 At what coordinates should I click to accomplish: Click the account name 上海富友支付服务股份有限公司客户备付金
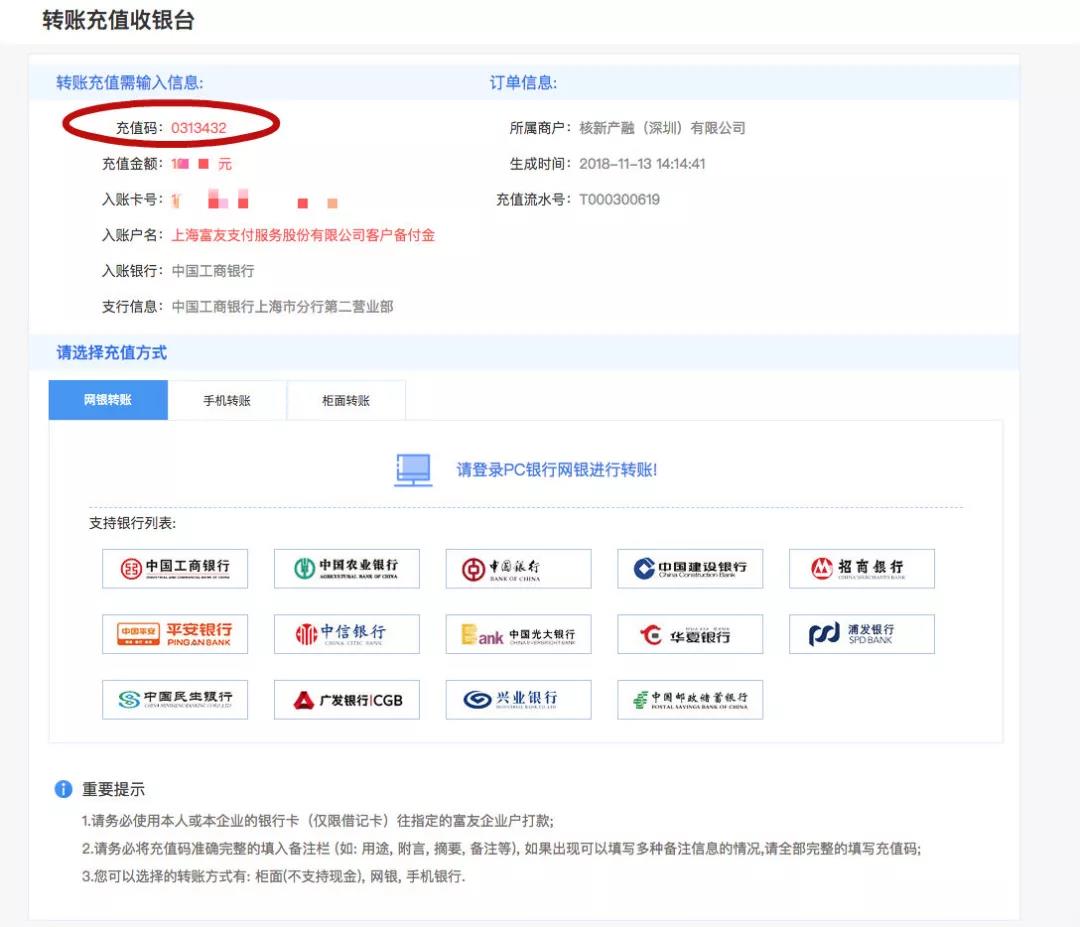pyautogui.click(x=303, y=236)
